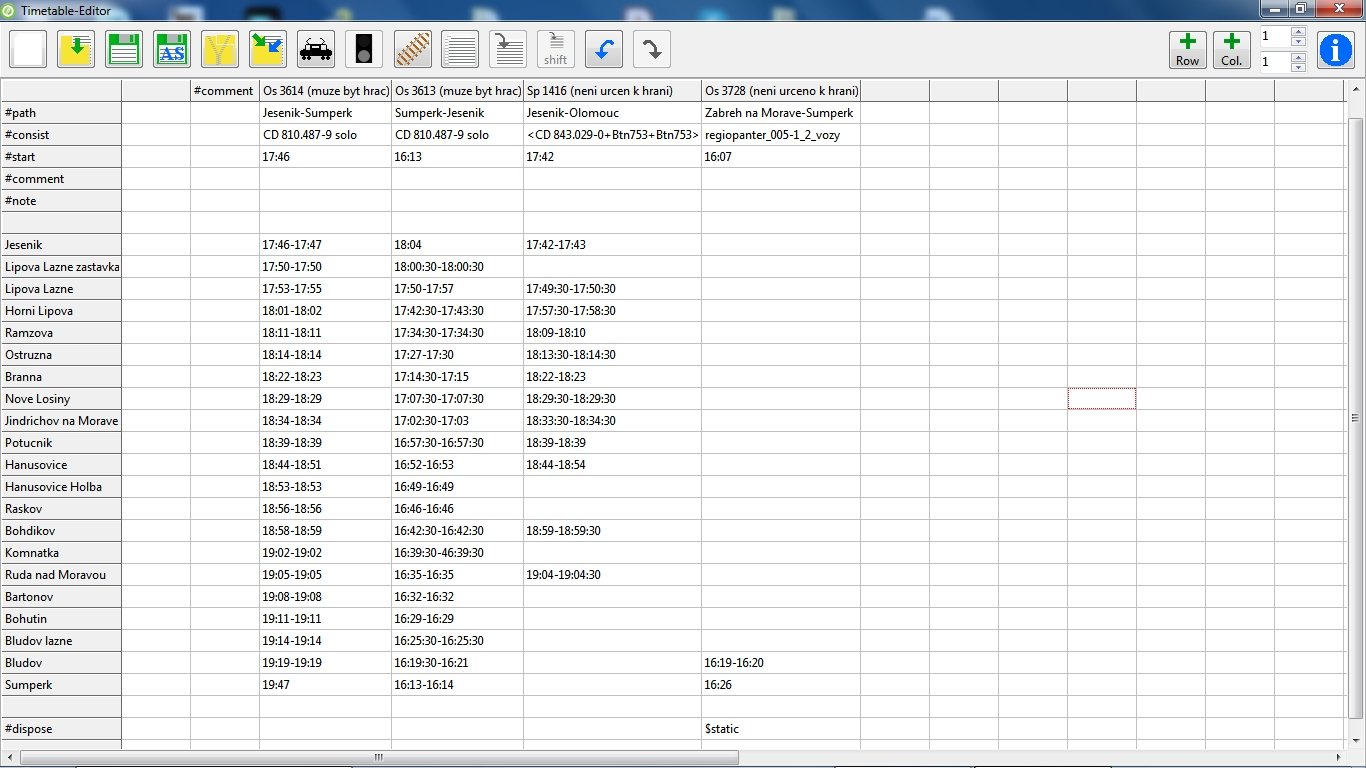Click the yellow merge tool icon
The width and height of the screenshot is (1366, 768).
click(x=220, y=48)
